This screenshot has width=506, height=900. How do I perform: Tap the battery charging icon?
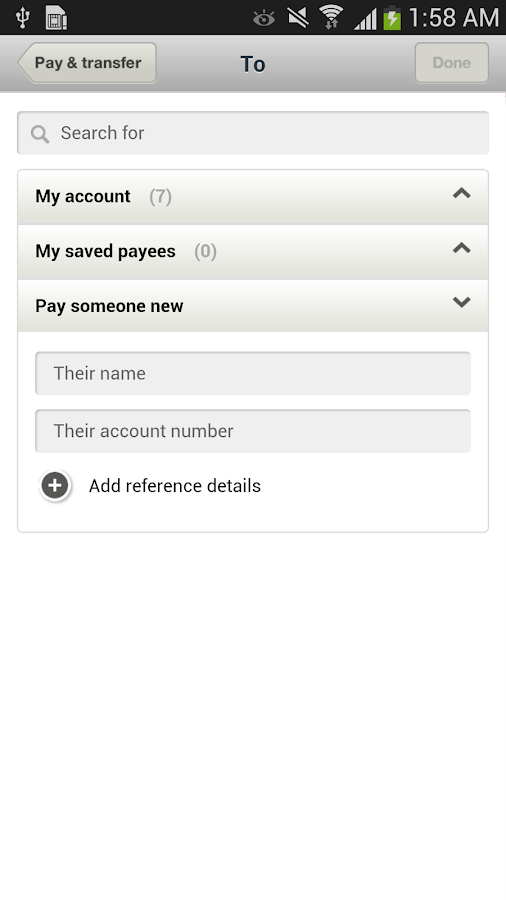[x=392, y=17]
